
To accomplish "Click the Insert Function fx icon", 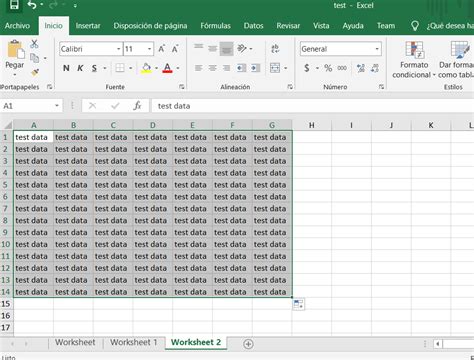I will [137, 106].
